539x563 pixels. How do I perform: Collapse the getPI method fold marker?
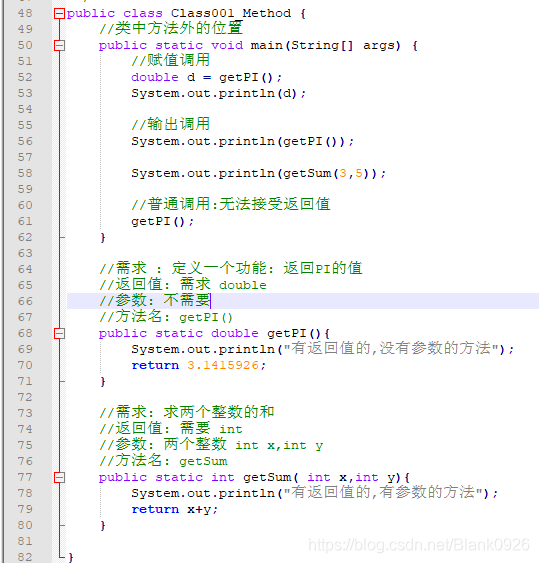click(x=59, y=334)
